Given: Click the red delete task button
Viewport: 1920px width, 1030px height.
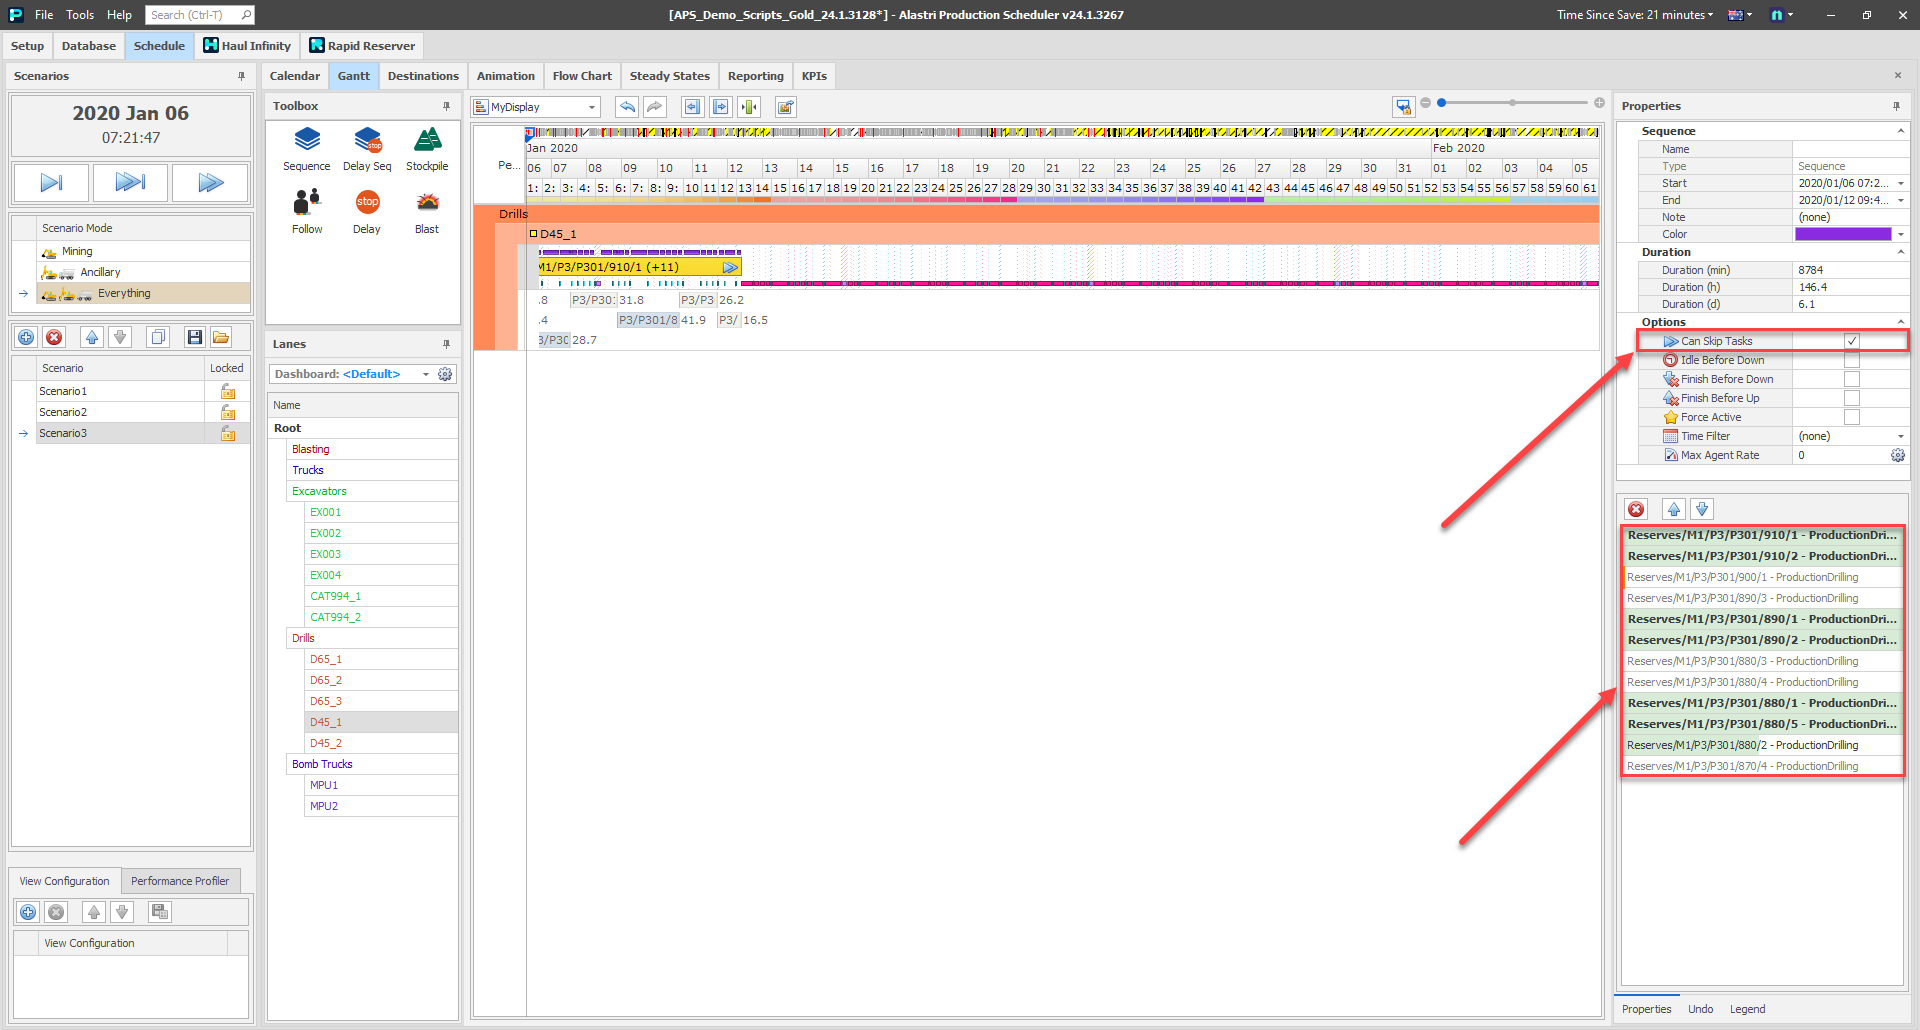Looking at the screenshot, I should [1636, 509].
